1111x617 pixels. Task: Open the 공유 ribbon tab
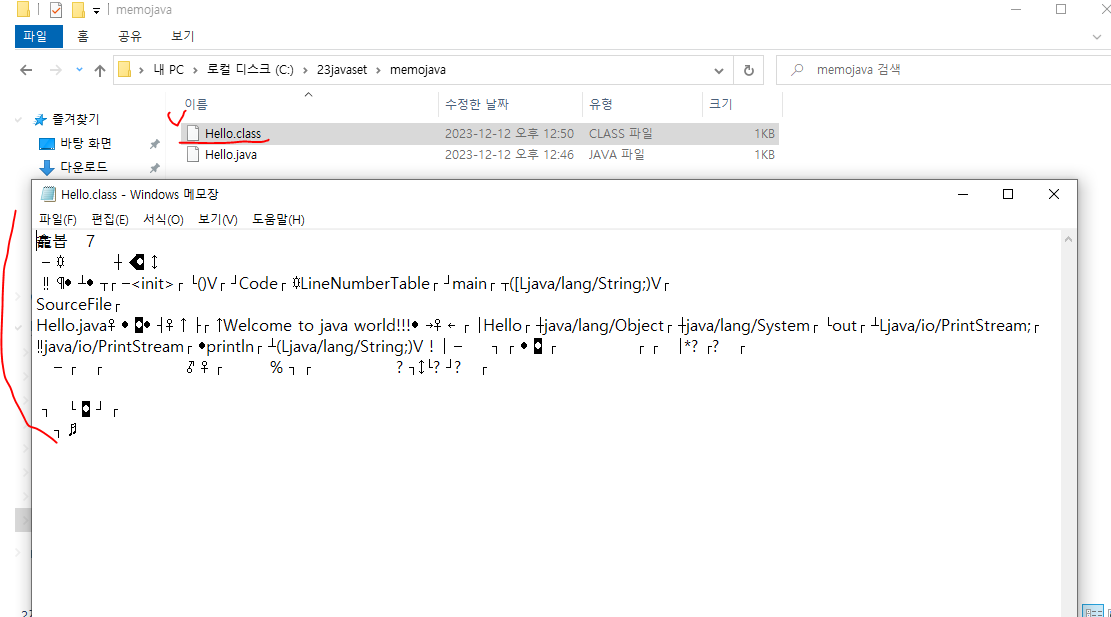click(130, 36)
